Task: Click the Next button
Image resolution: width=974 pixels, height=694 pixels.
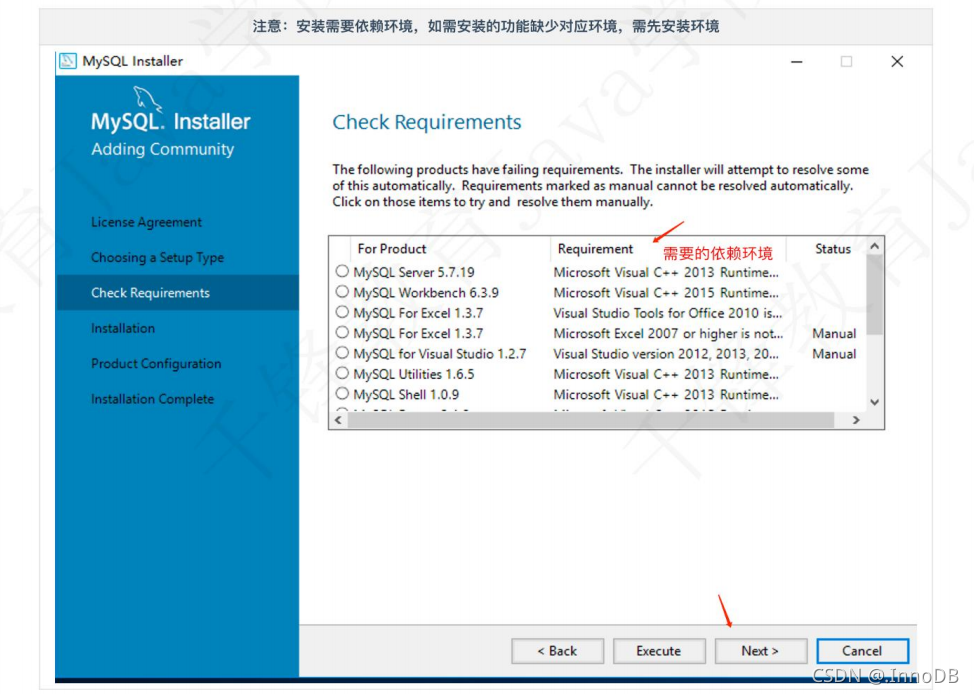Action: (760, 651)
